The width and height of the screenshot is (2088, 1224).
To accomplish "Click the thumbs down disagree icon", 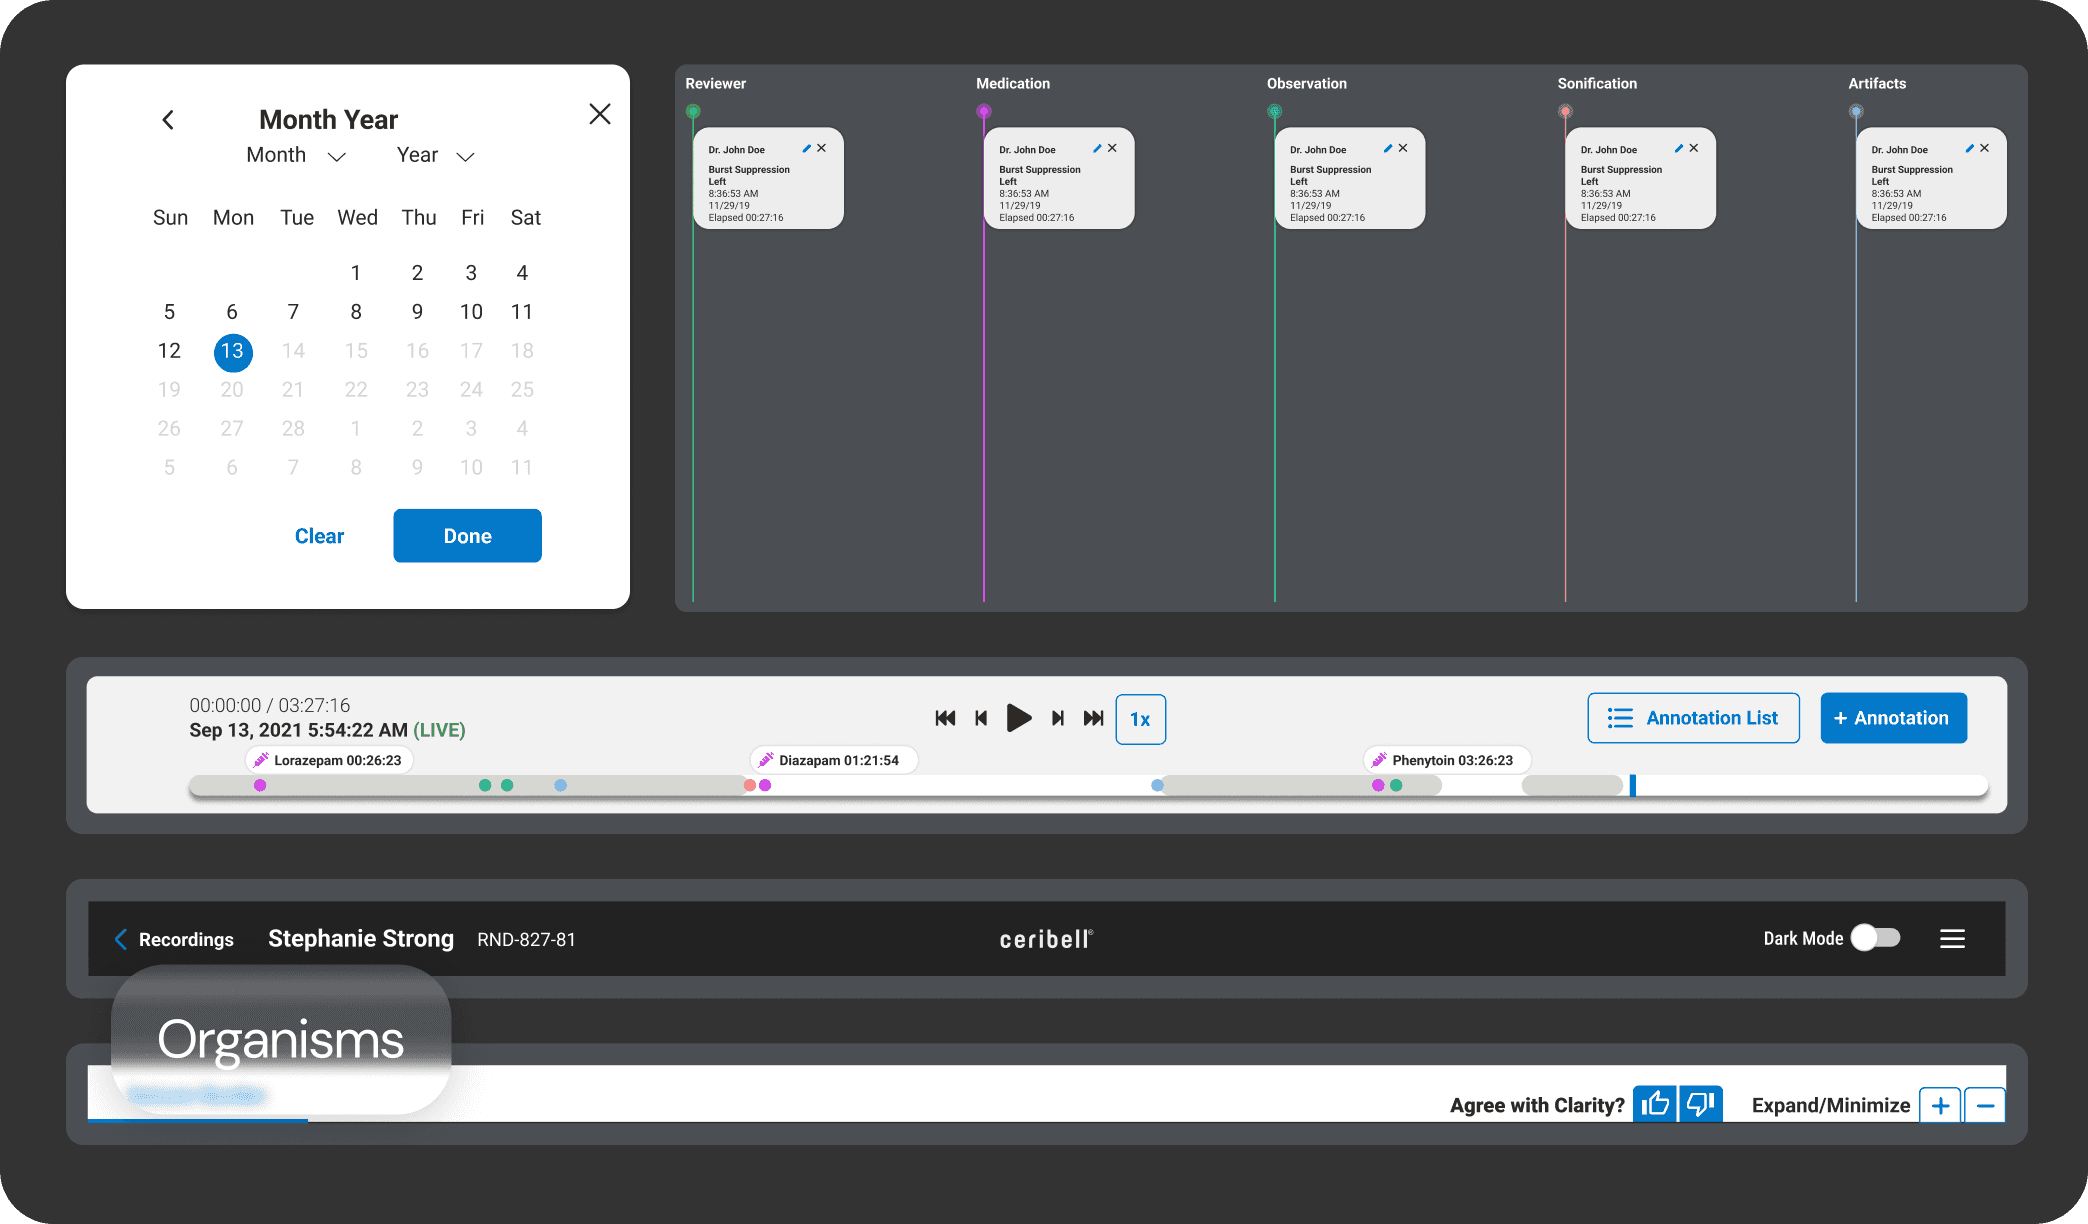I will point(1700,1104).
